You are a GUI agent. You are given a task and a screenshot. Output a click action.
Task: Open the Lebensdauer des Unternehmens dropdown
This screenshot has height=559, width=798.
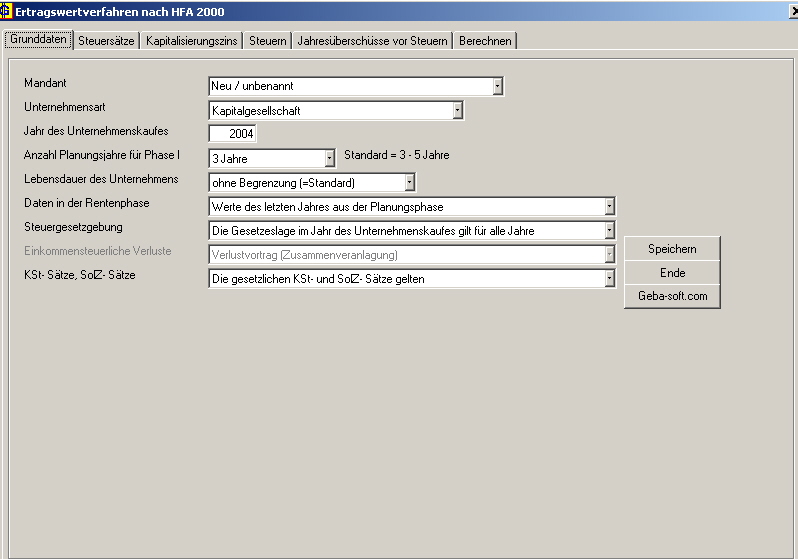409,182
